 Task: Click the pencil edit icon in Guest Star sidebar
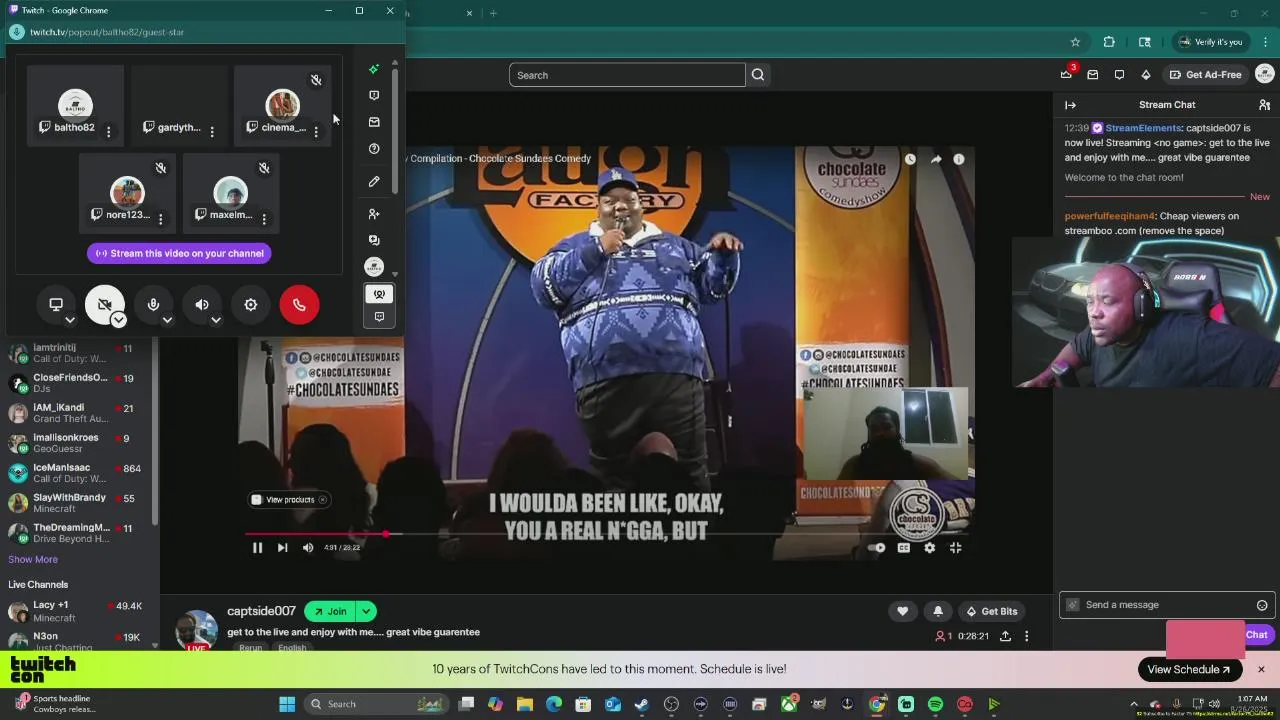point(374,181)
